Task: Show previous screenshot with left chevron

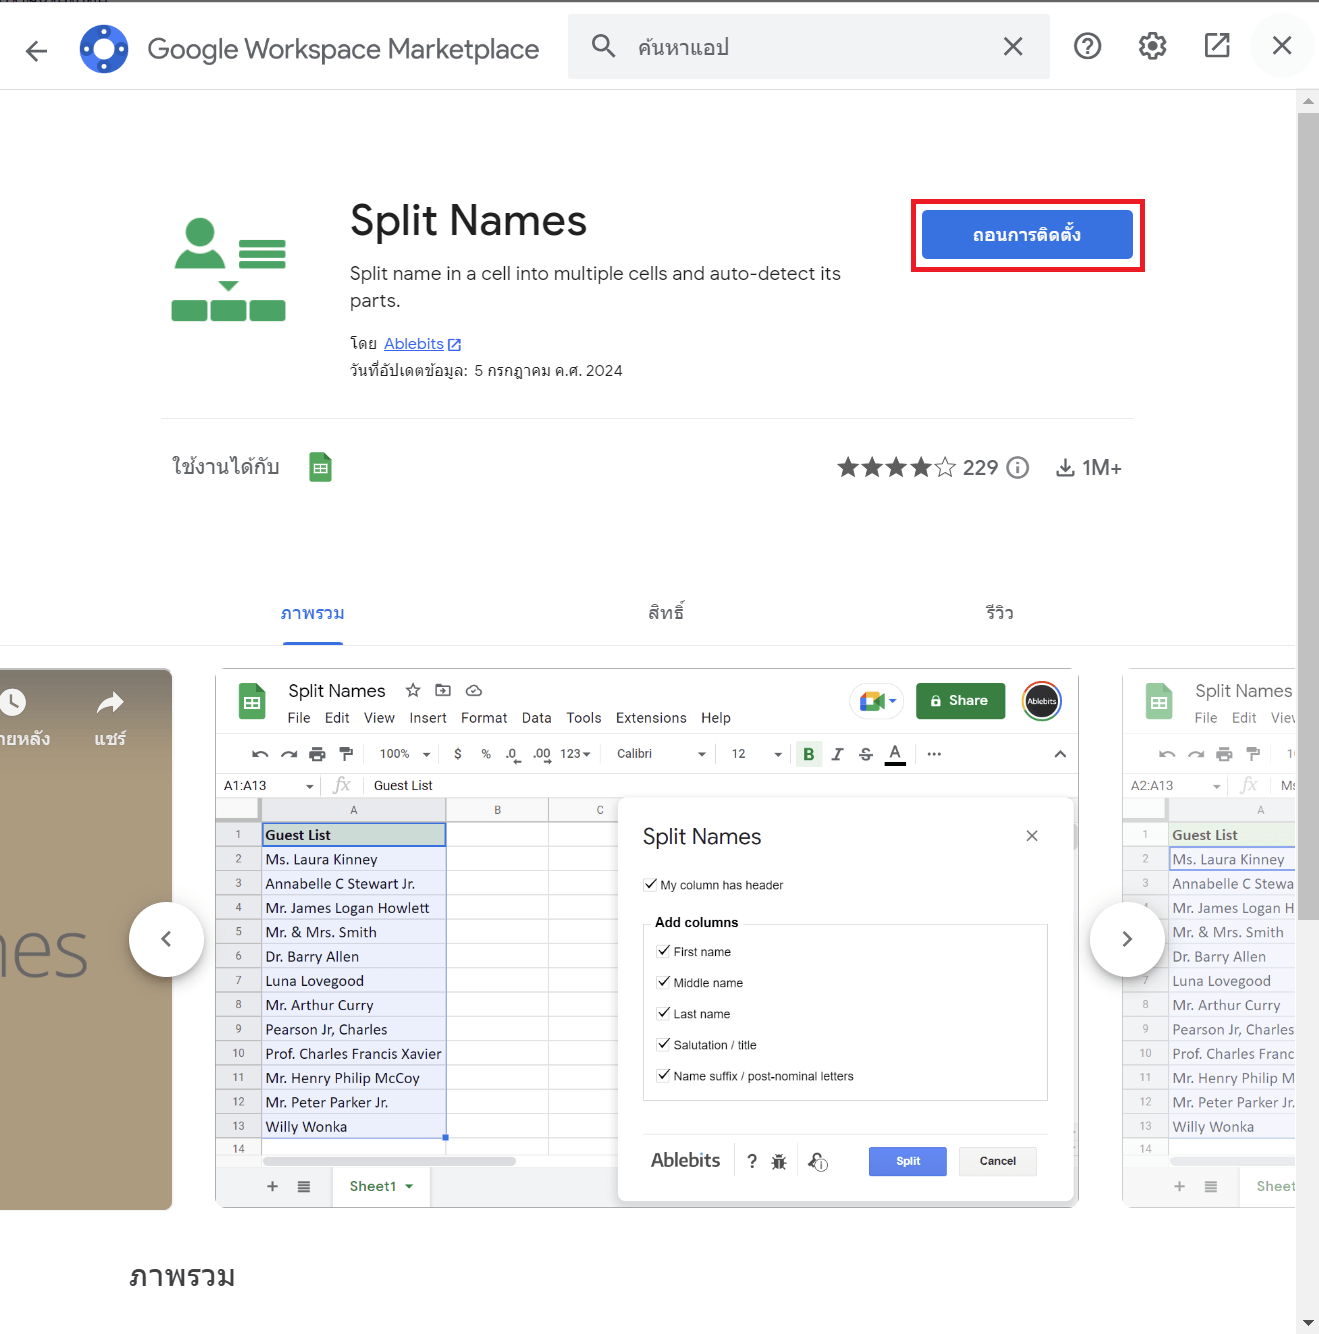Action: 166,939
